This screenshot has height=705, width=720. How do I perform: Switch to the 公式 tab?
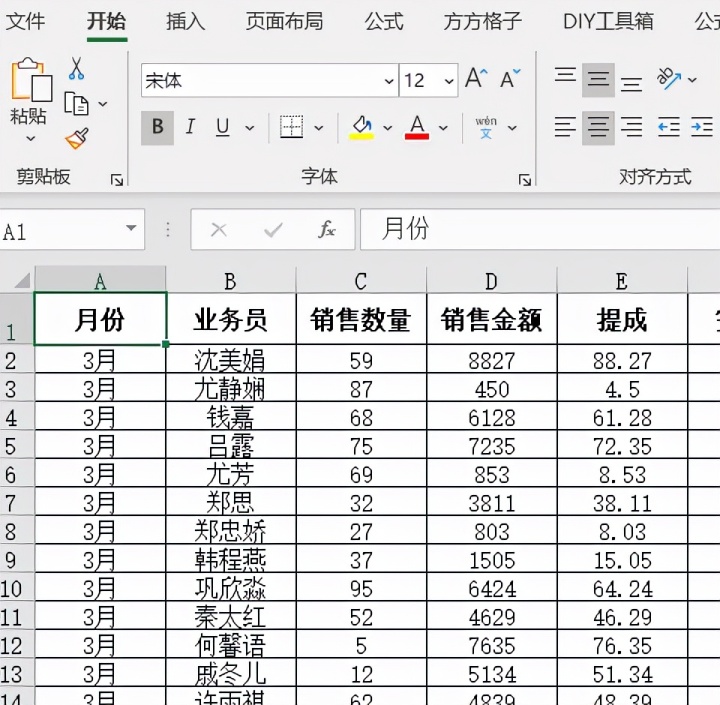click(x=384, y=21)
